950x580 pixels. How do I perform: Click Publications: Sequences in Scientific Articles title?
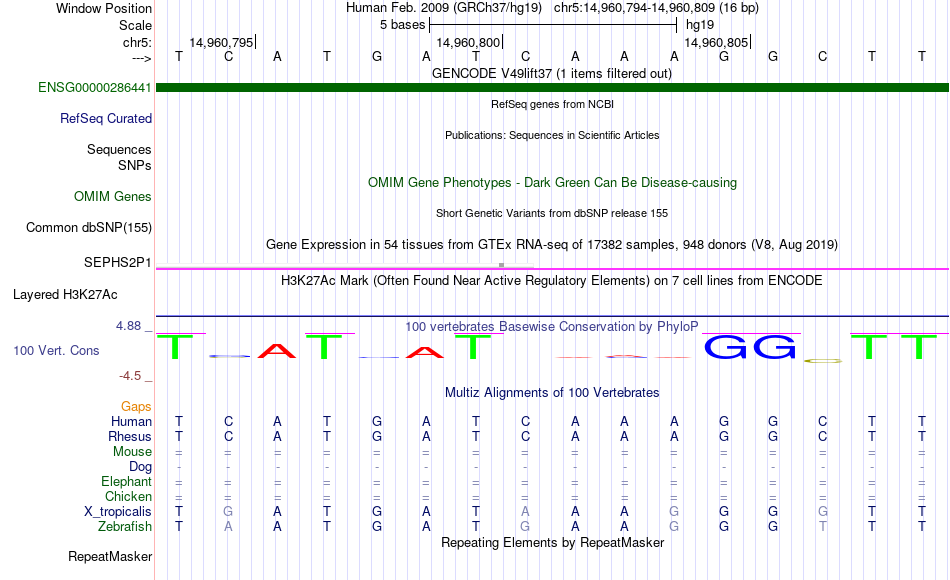point(552,135)
